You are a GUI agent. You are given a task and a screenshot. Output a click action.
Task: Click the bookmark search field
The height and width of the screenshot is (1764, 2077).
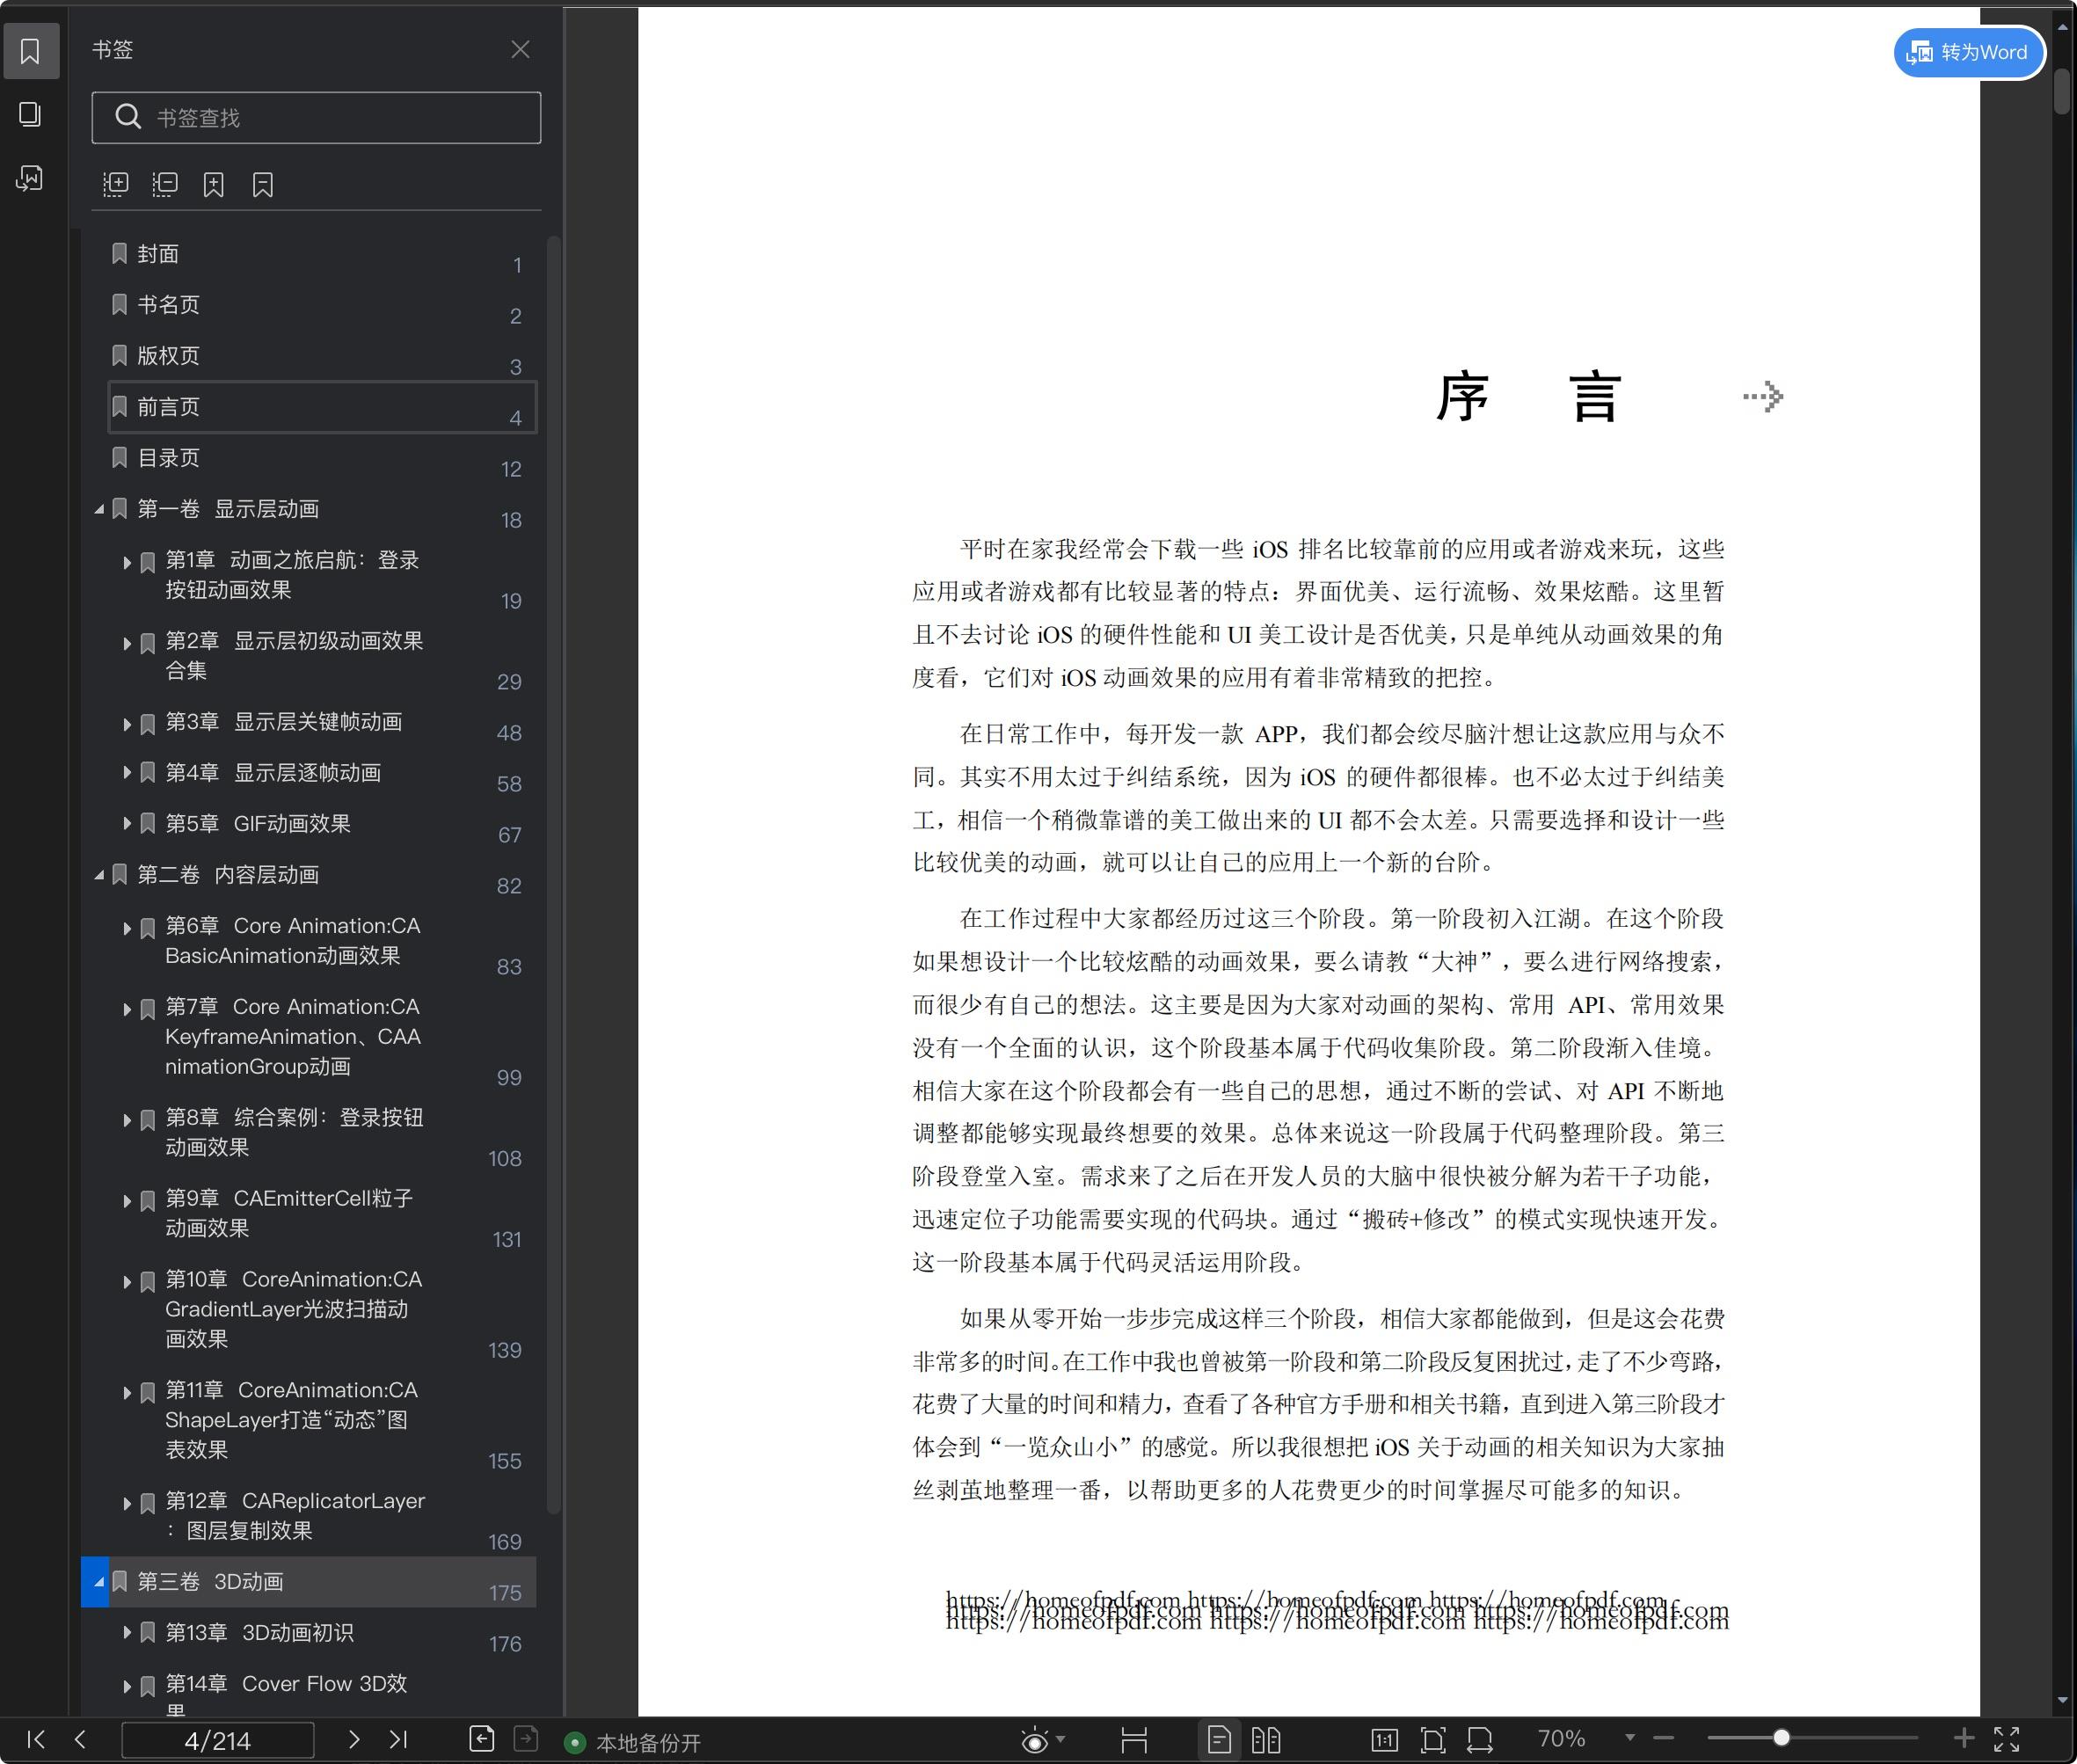point(316,118)
